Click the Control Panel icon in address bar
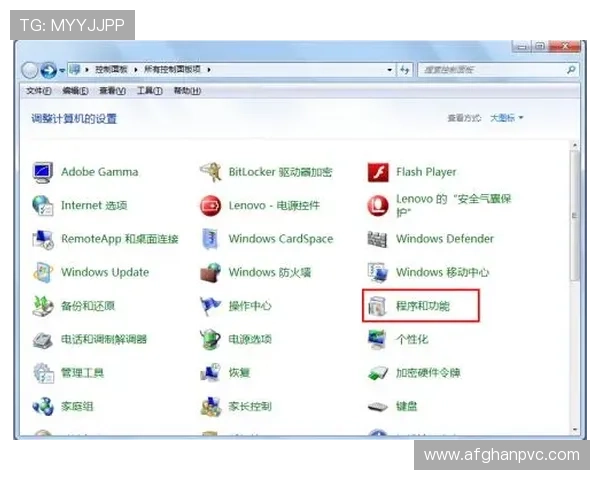600x480 pixels. click(75, 70)
